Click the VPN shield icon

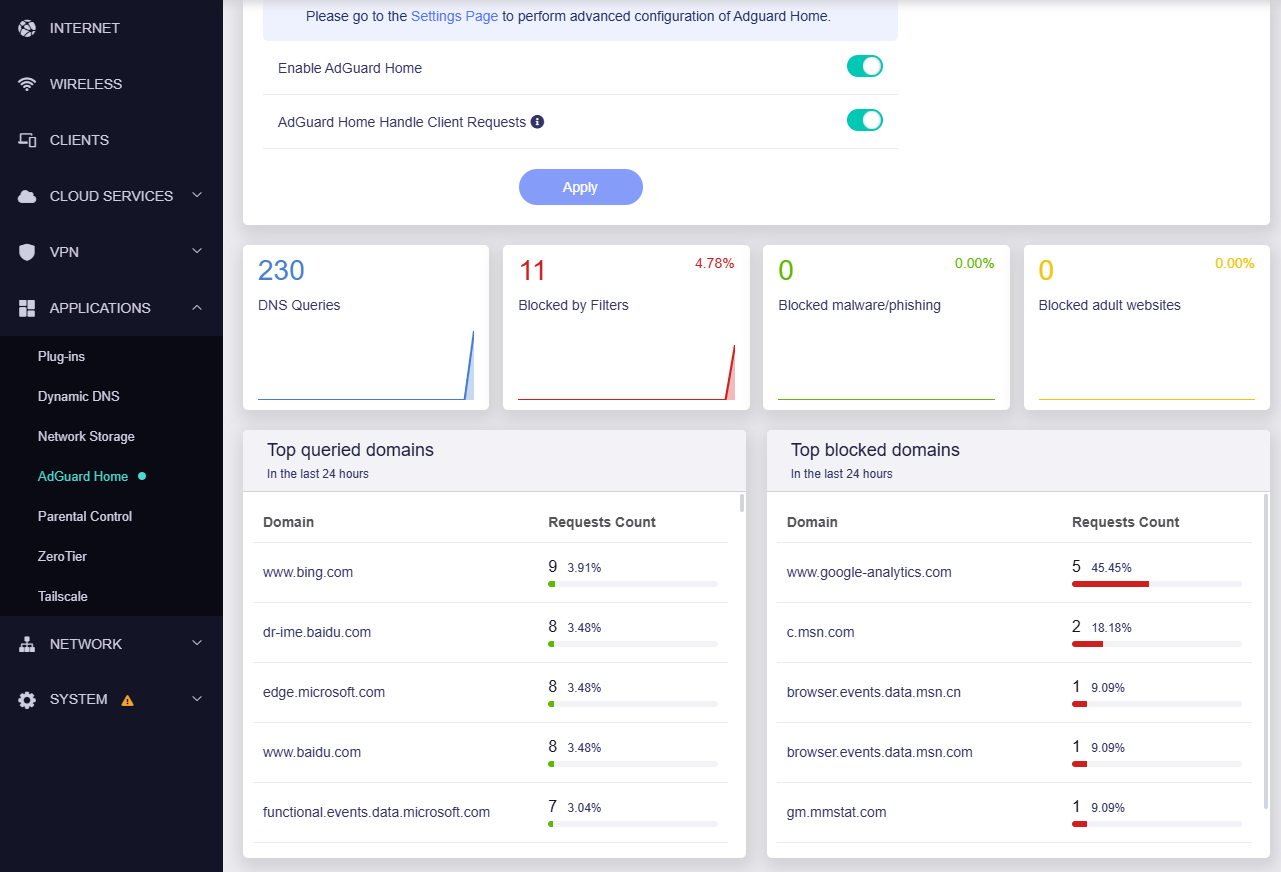(x=27, y=252)
